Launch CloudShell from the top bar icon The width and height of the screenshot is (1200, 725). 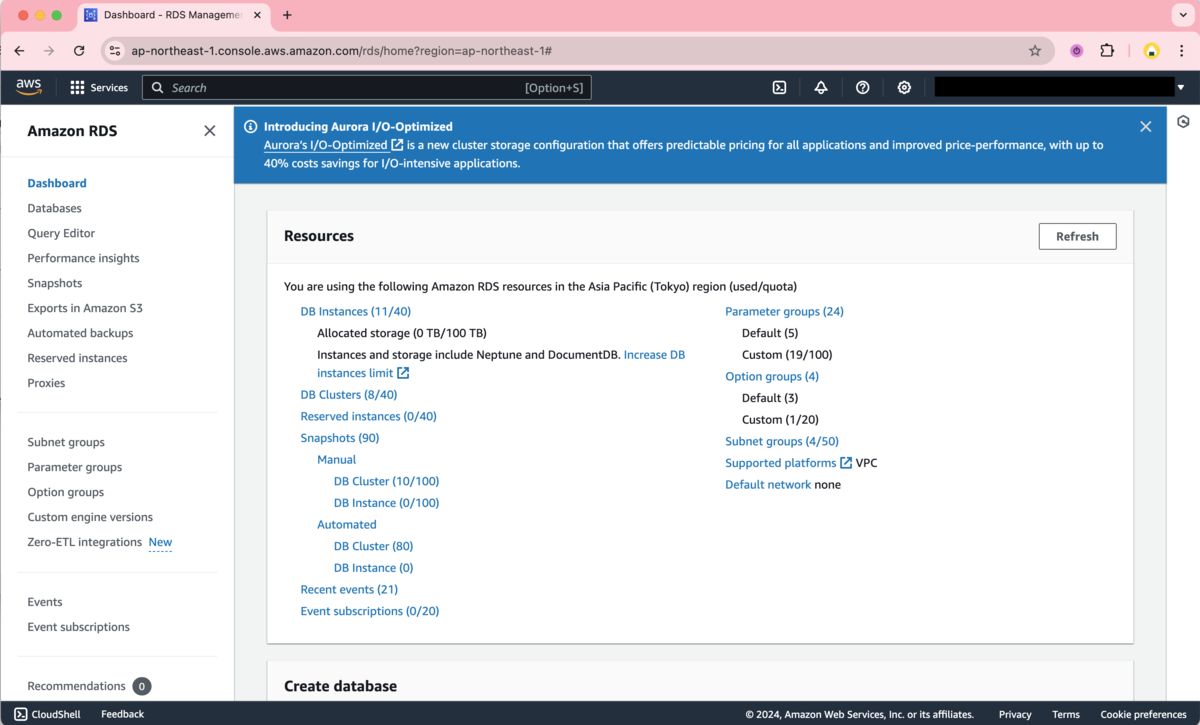(x=779, y=88)
